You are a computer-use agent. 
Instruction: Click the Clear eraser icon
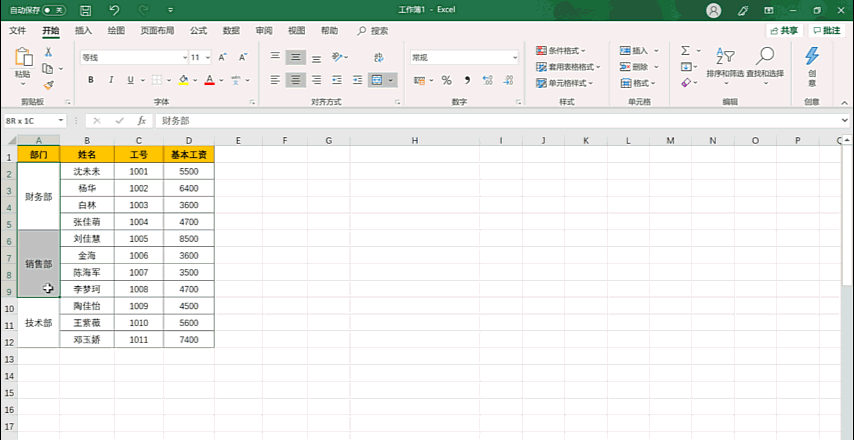pyautogui.click(x=686, y=83)
